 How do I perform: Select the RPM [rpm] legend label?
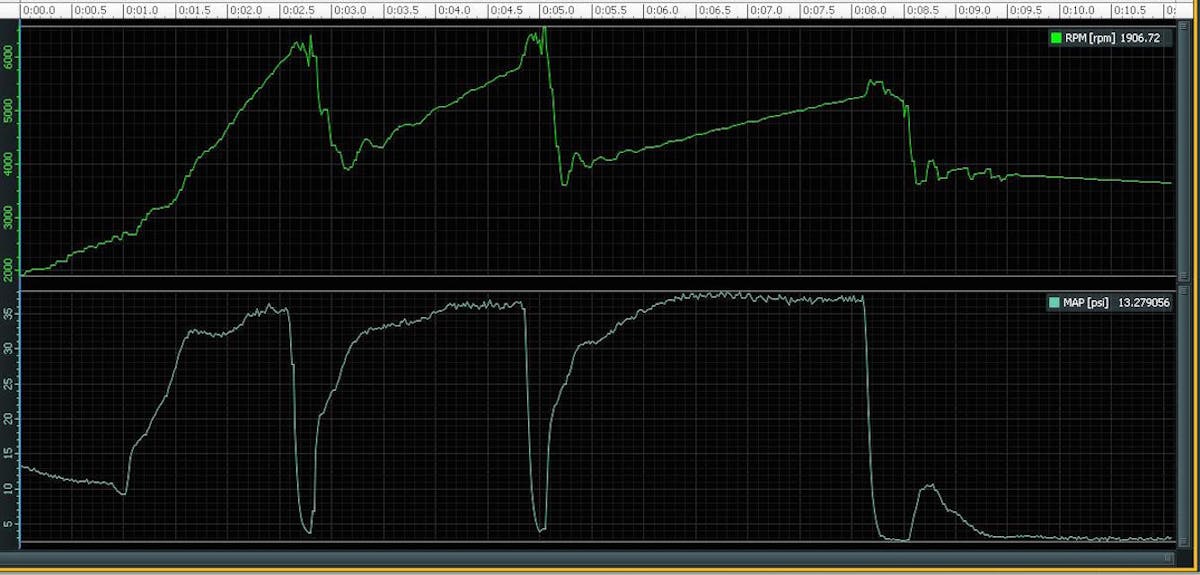point(1089,39)
